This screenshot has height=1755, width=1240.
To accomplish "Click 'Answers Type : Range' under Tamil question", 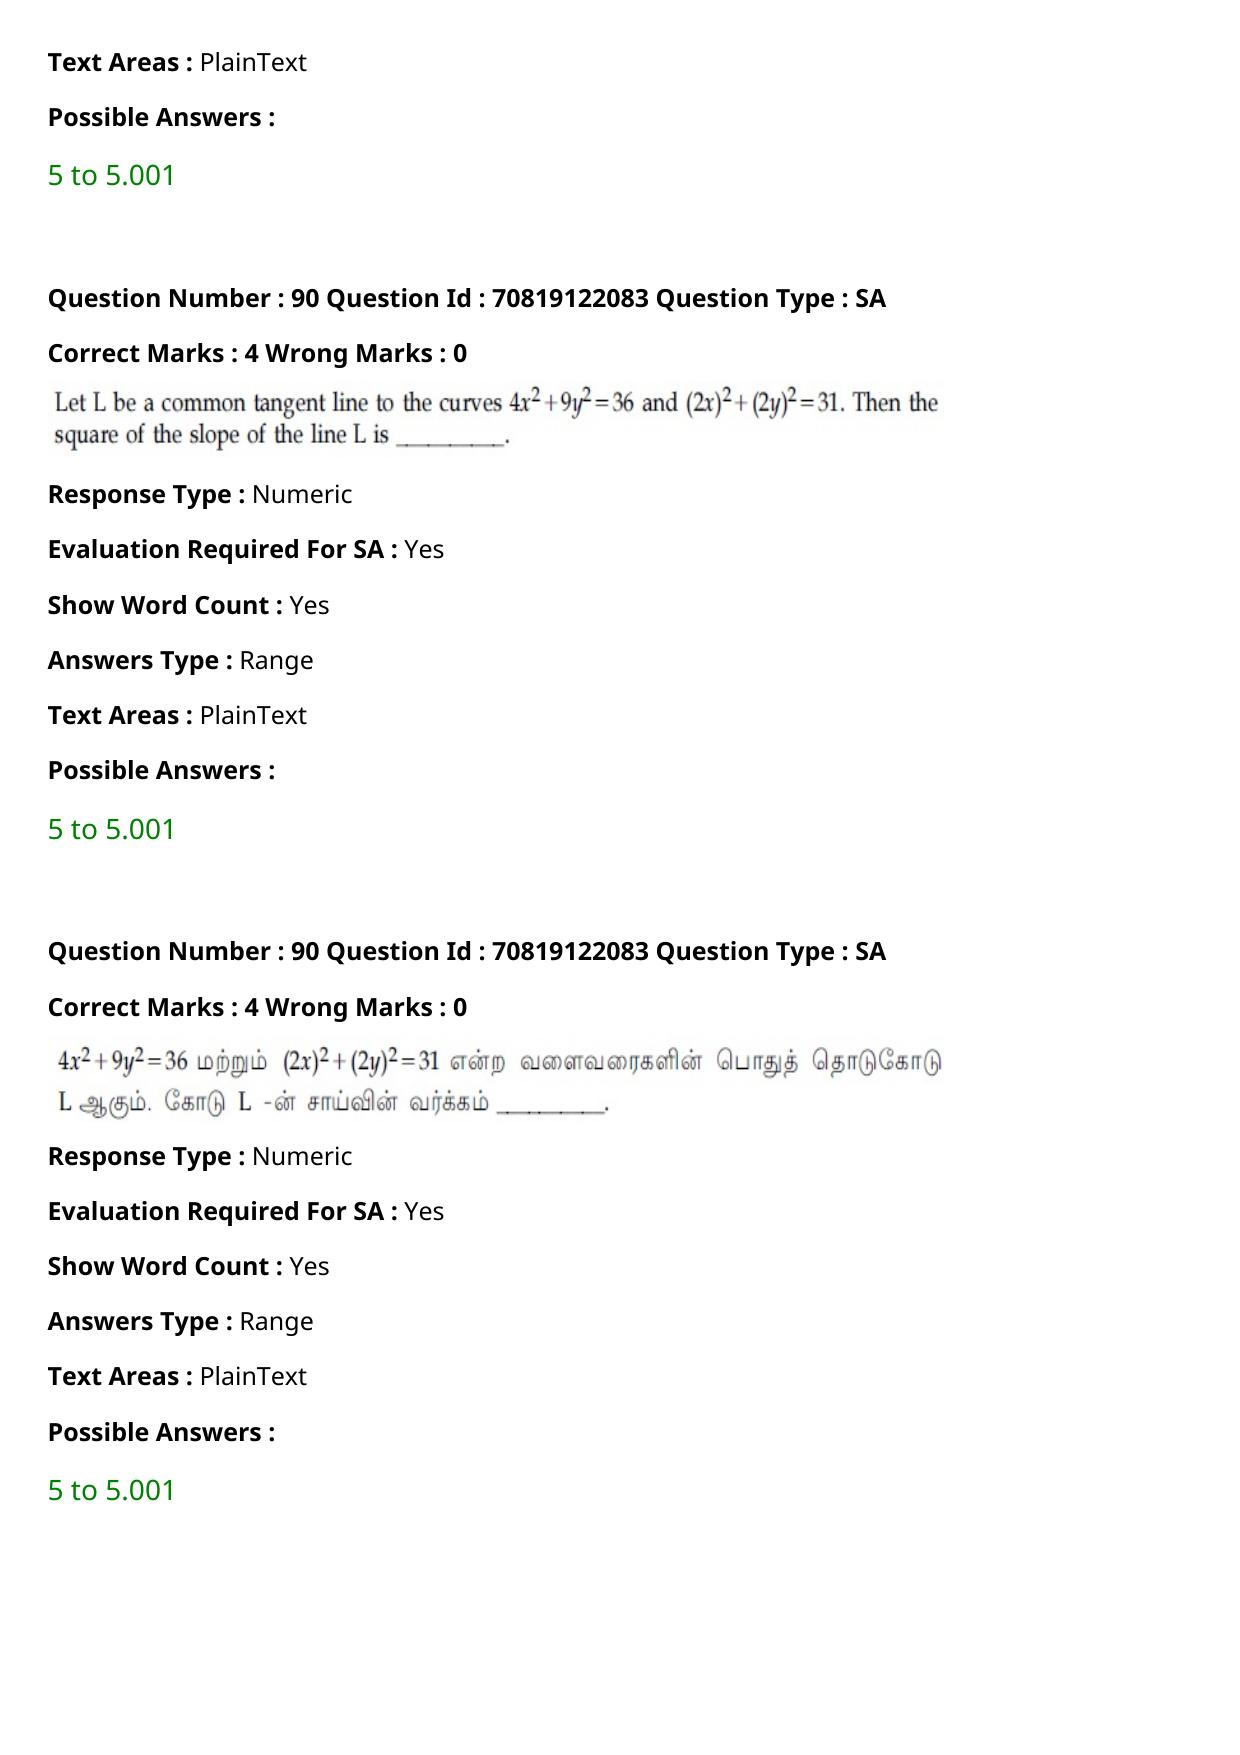I will [180, 1321].
